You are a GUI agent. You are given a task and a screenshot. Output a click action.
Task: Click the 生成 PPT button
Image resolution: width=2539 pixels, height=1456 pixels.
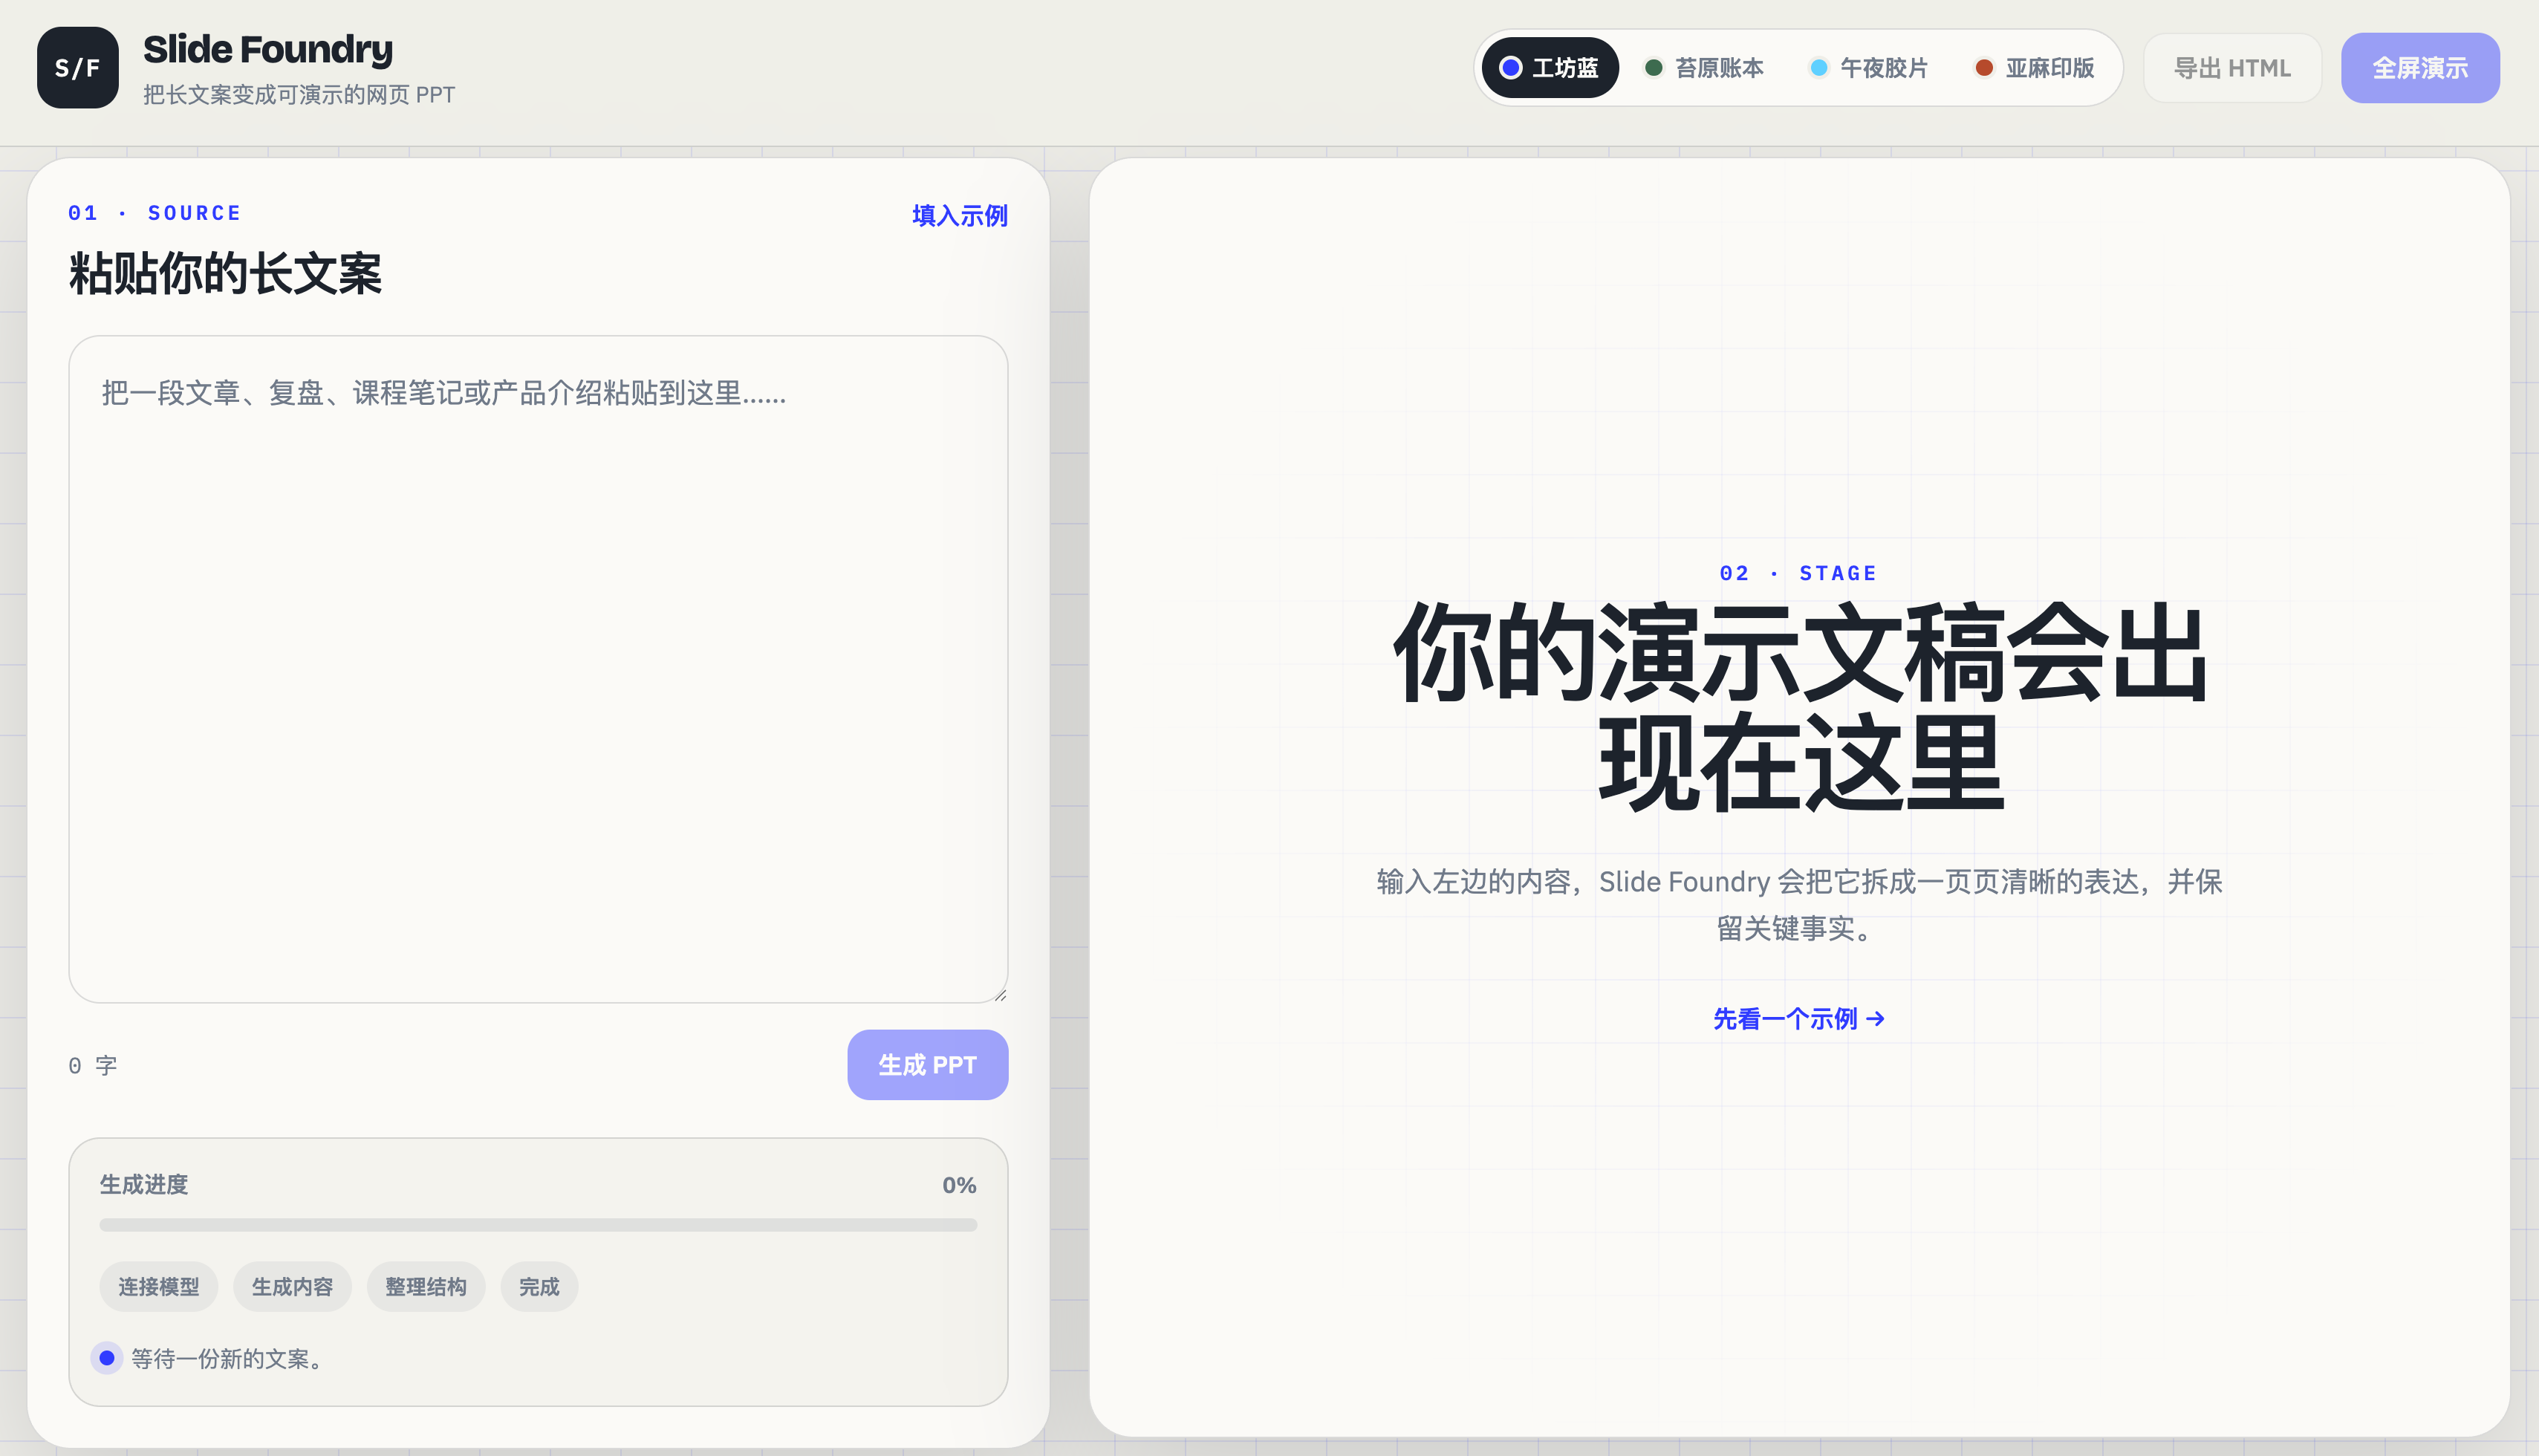coord(927,1065)
